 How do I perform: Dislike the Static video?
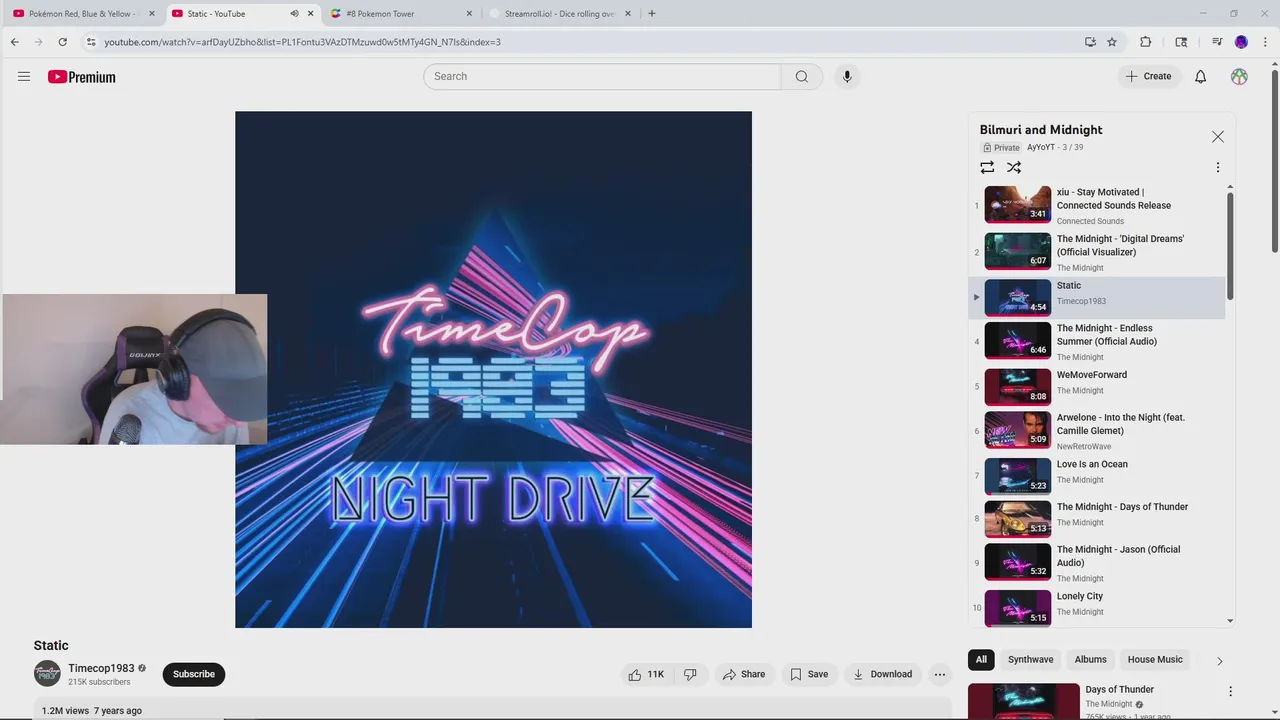pyautogui.click(x=690, y=674)
